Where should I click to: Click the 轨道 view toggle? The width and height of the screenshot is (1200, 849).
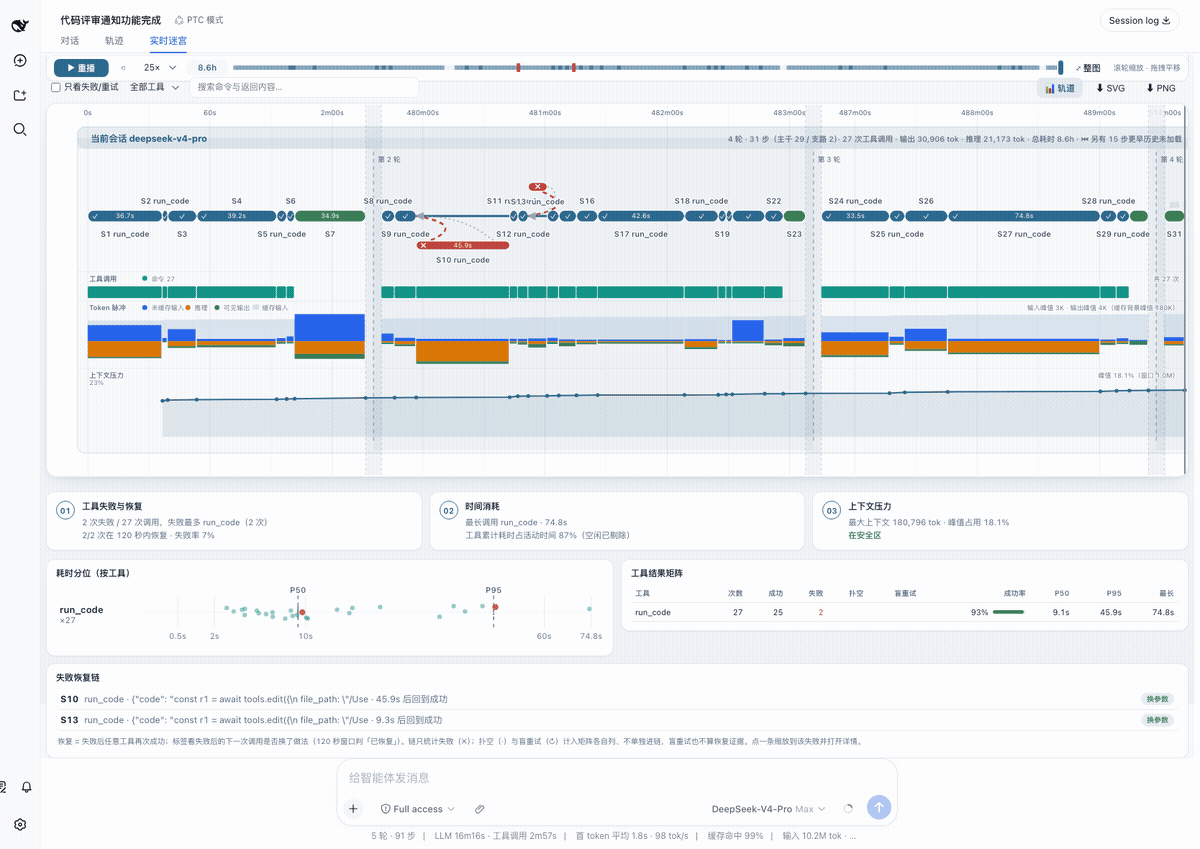pos(1059,88)
